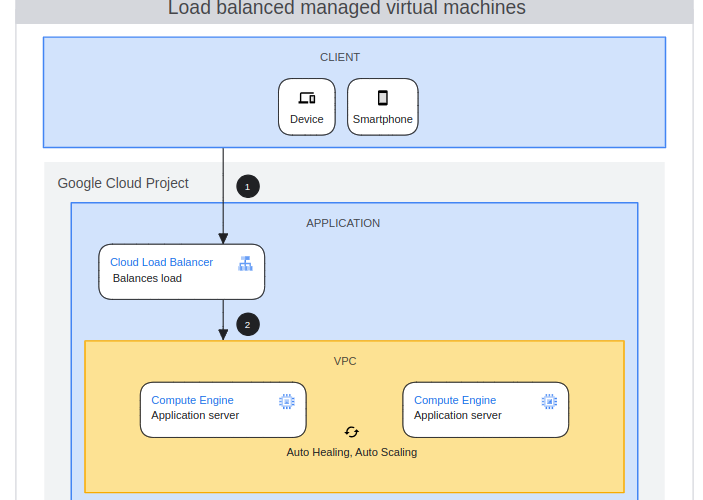Click the Balances load text
This screenshot has height=500, width=703.
[x=147, y=278]
